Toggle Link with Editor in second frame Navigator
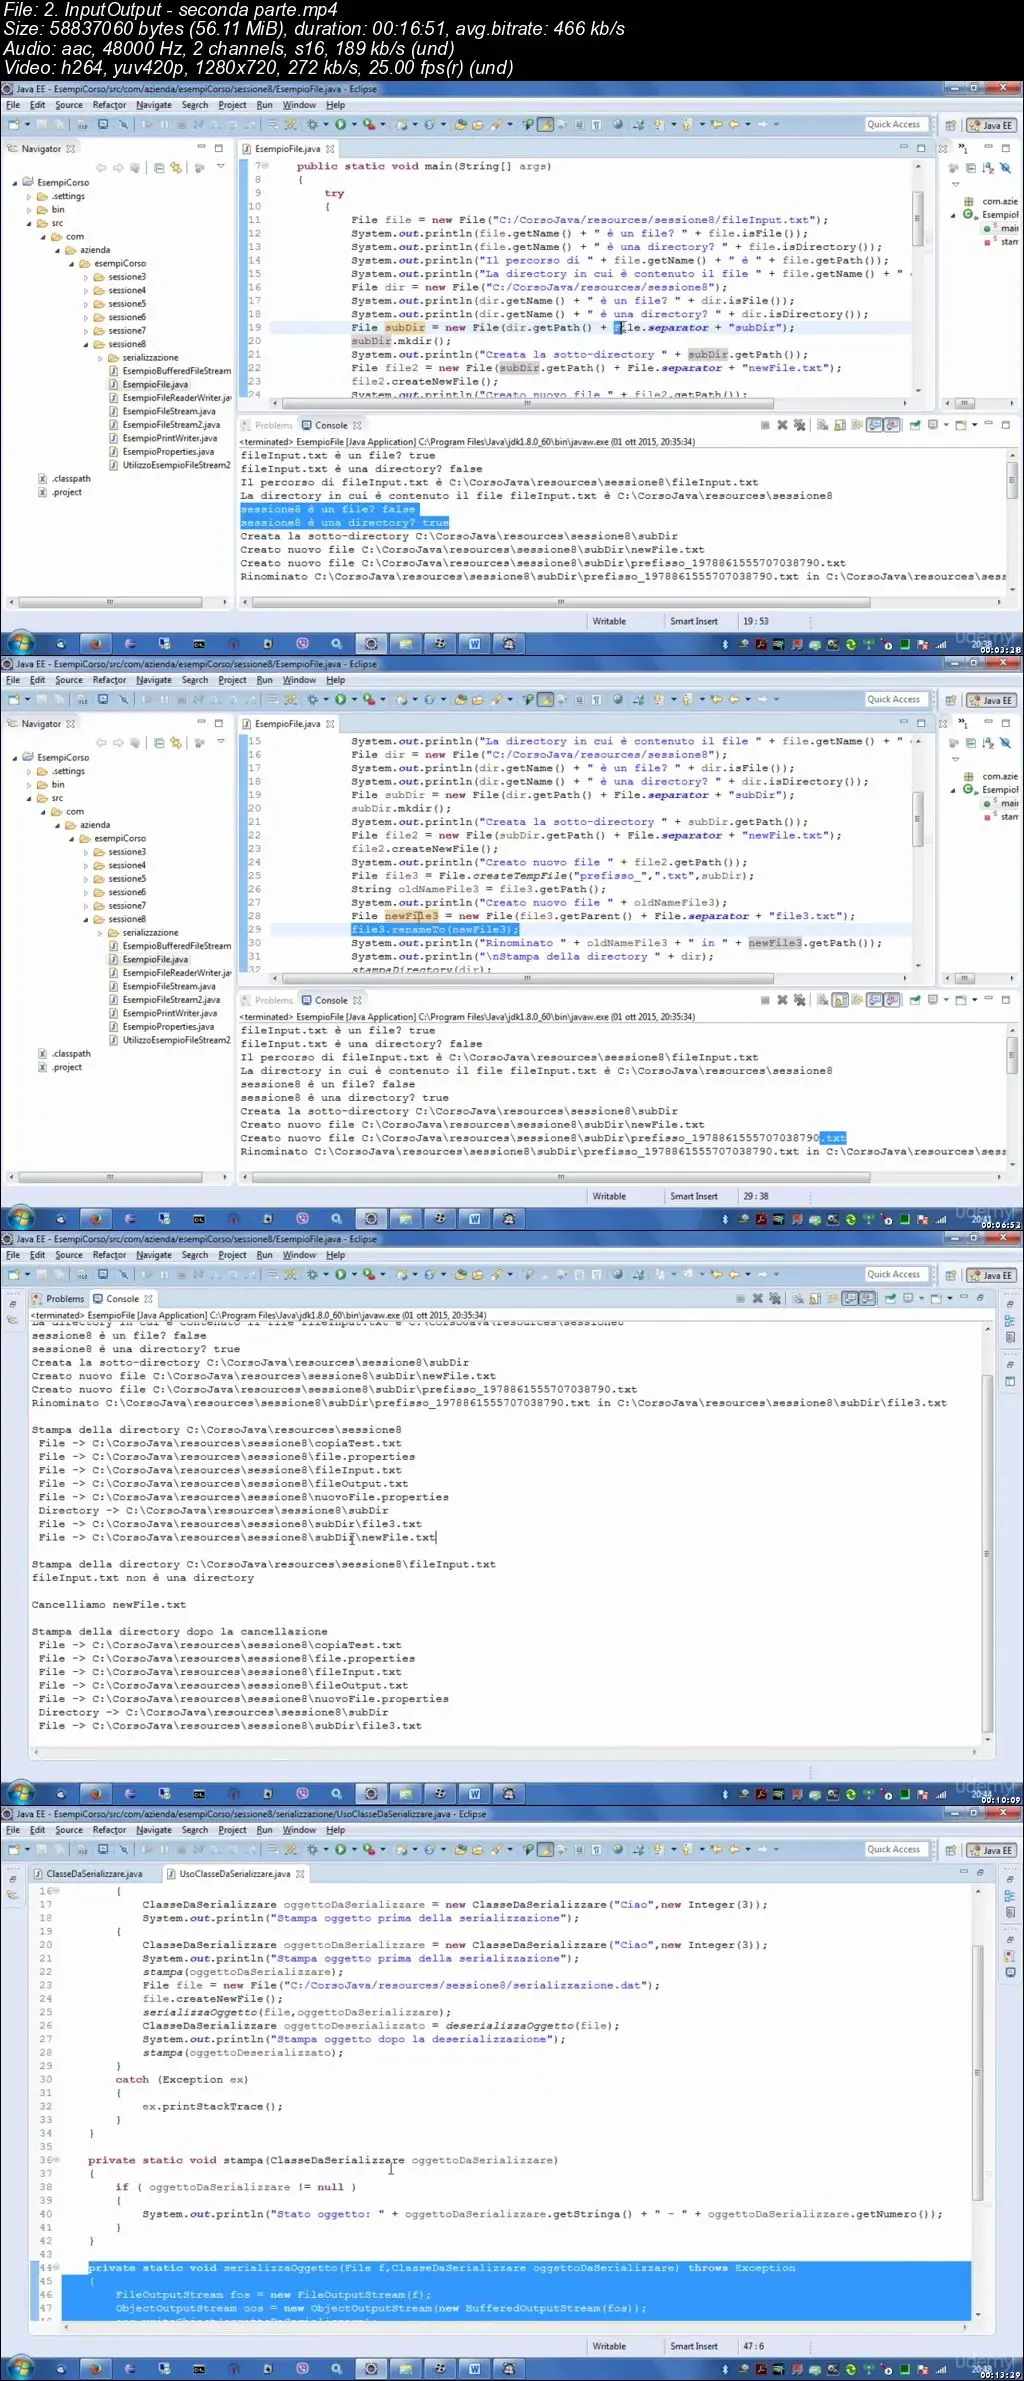 click(x=176, y=743)
